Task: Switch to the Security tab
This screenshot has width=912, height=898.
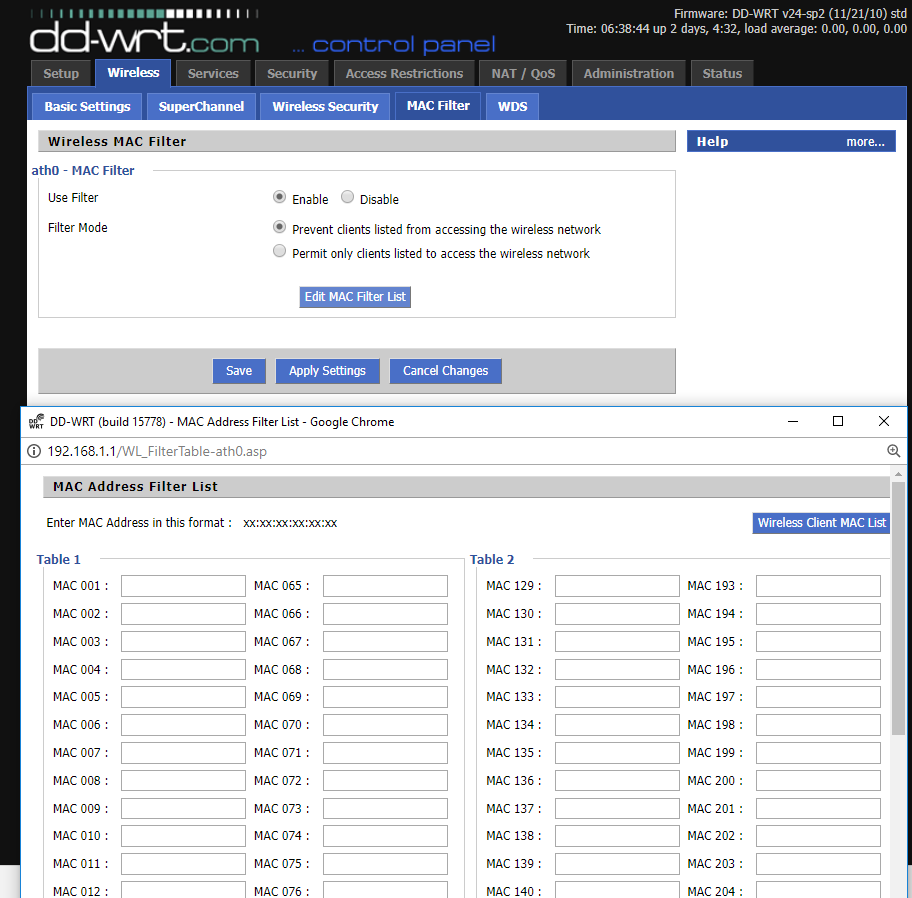Action: click(x=292, y=73)
